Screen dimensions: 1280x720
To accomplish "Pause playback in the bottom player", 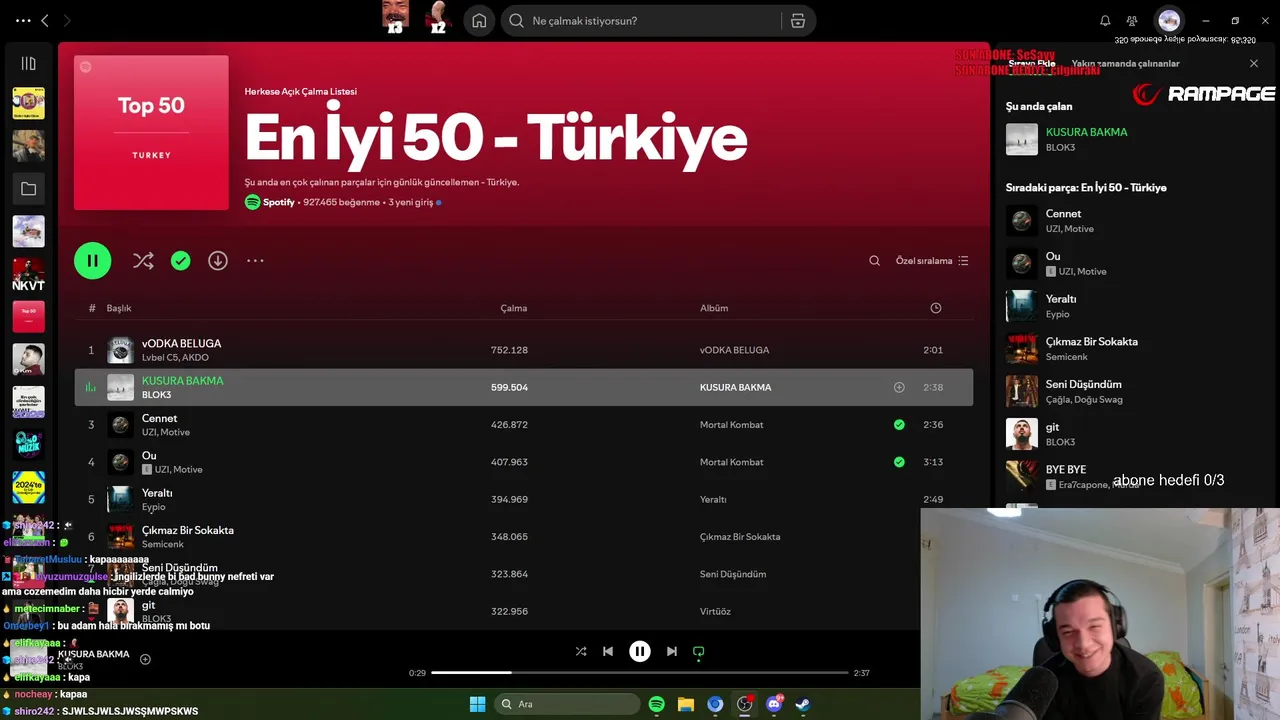I will (x=640, y=651).
